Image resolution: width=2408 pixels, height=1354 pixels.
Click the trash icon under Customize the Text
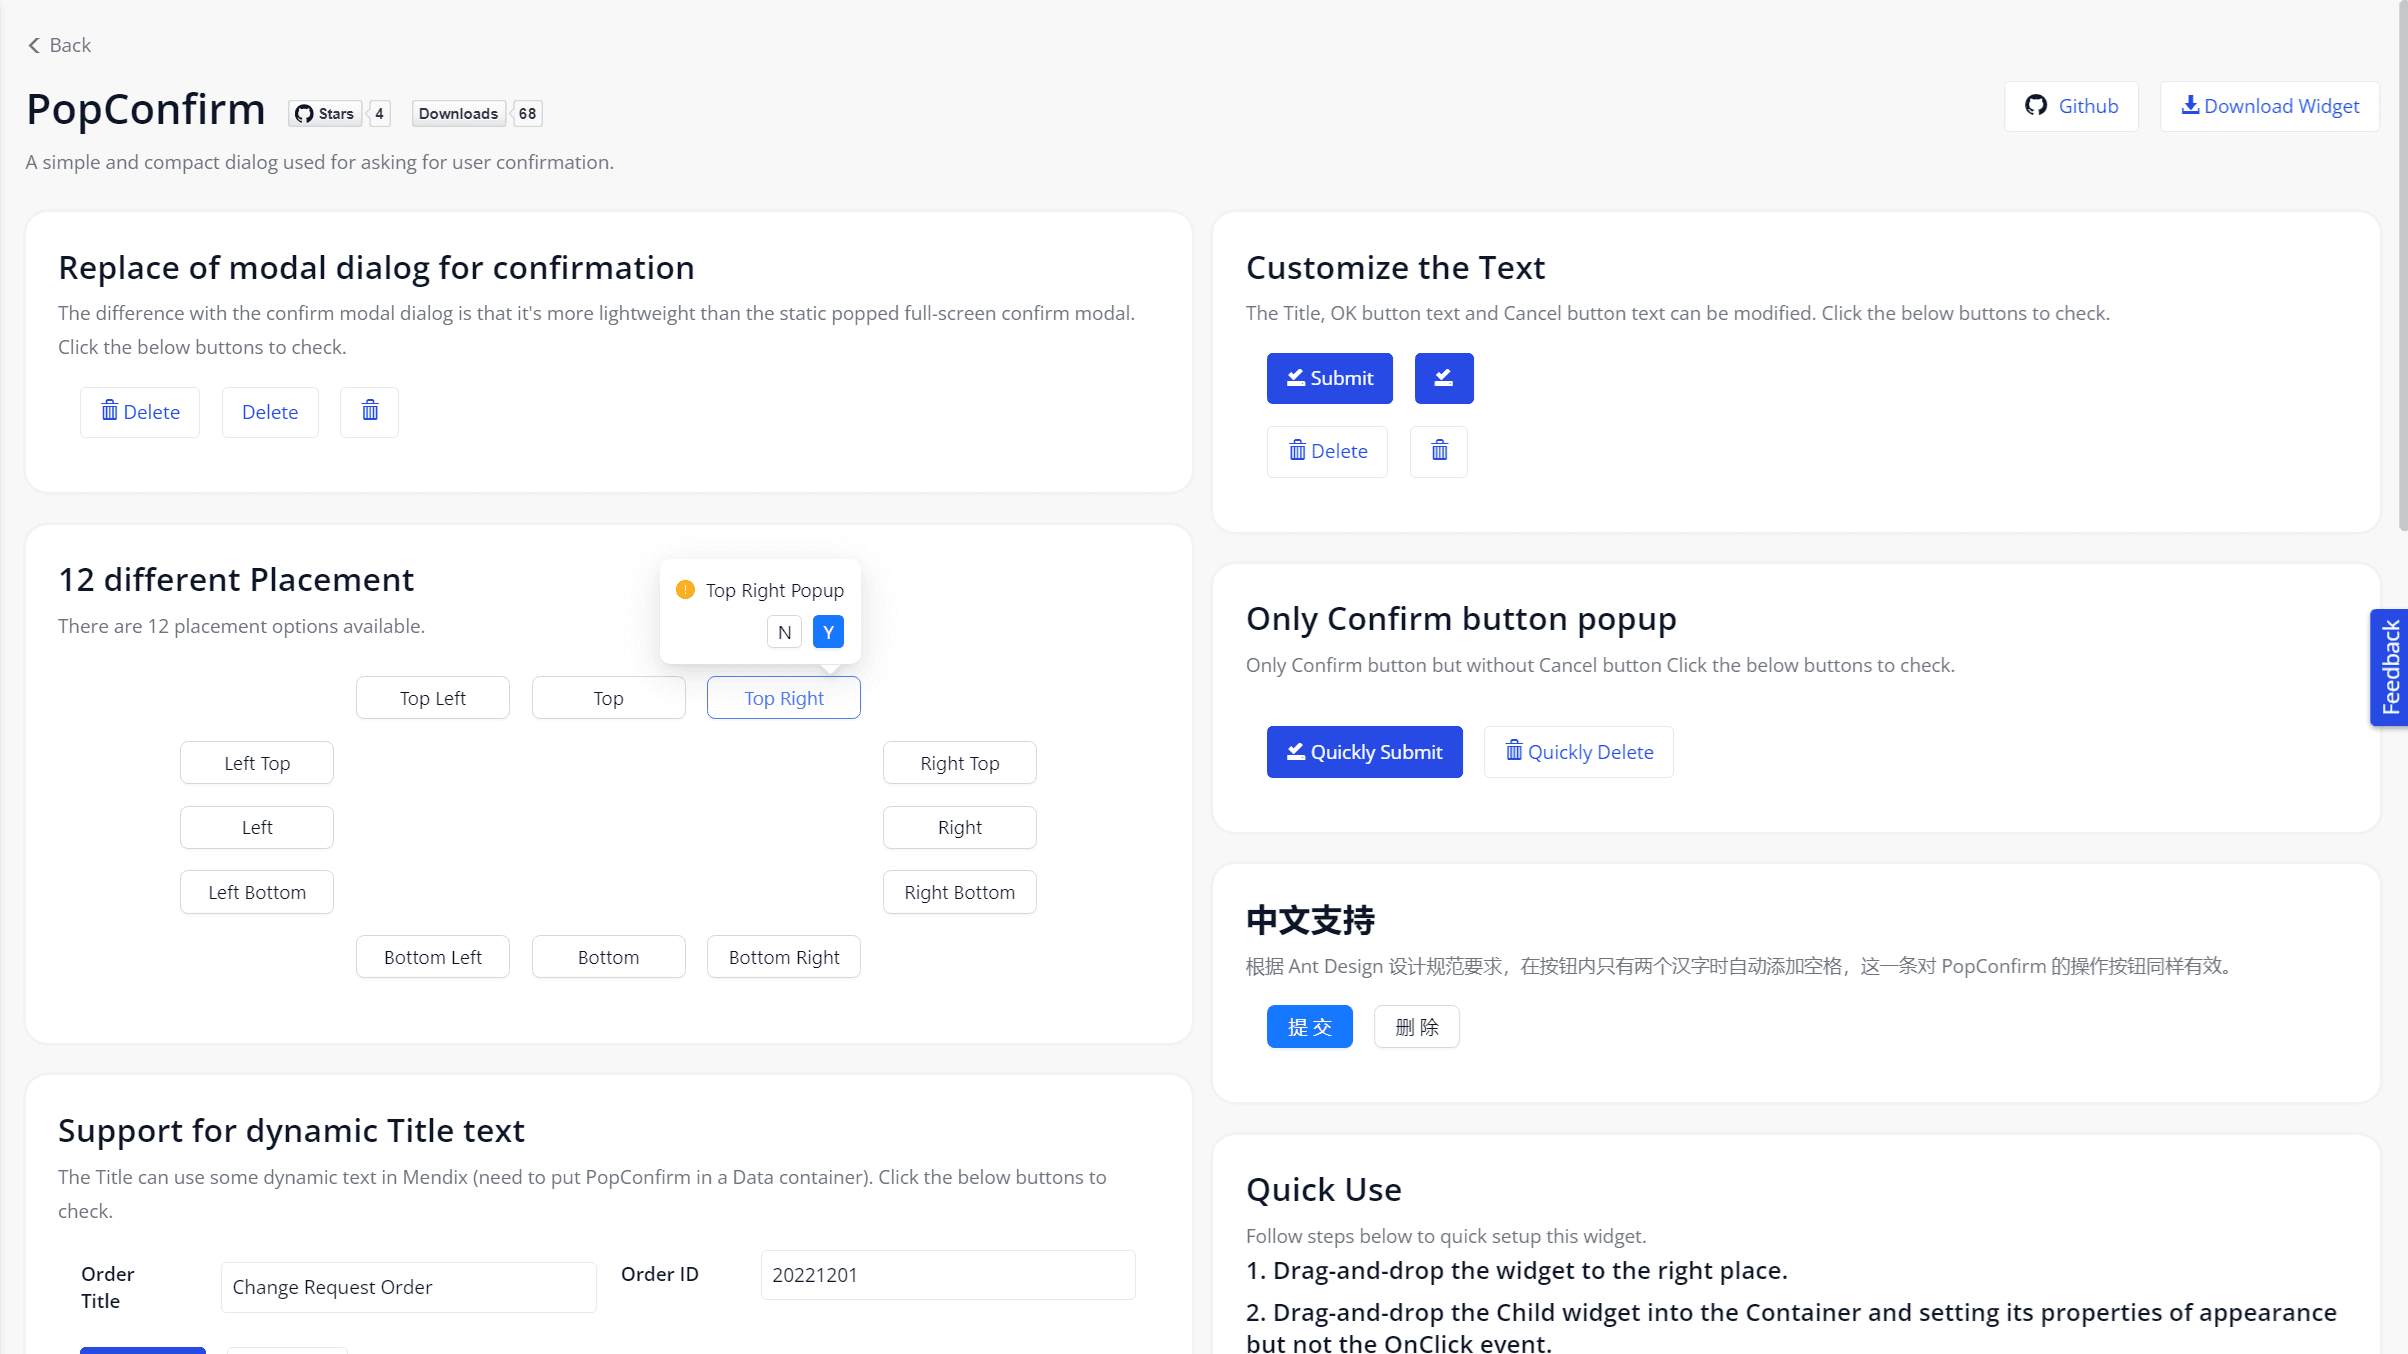(1438, 451)
